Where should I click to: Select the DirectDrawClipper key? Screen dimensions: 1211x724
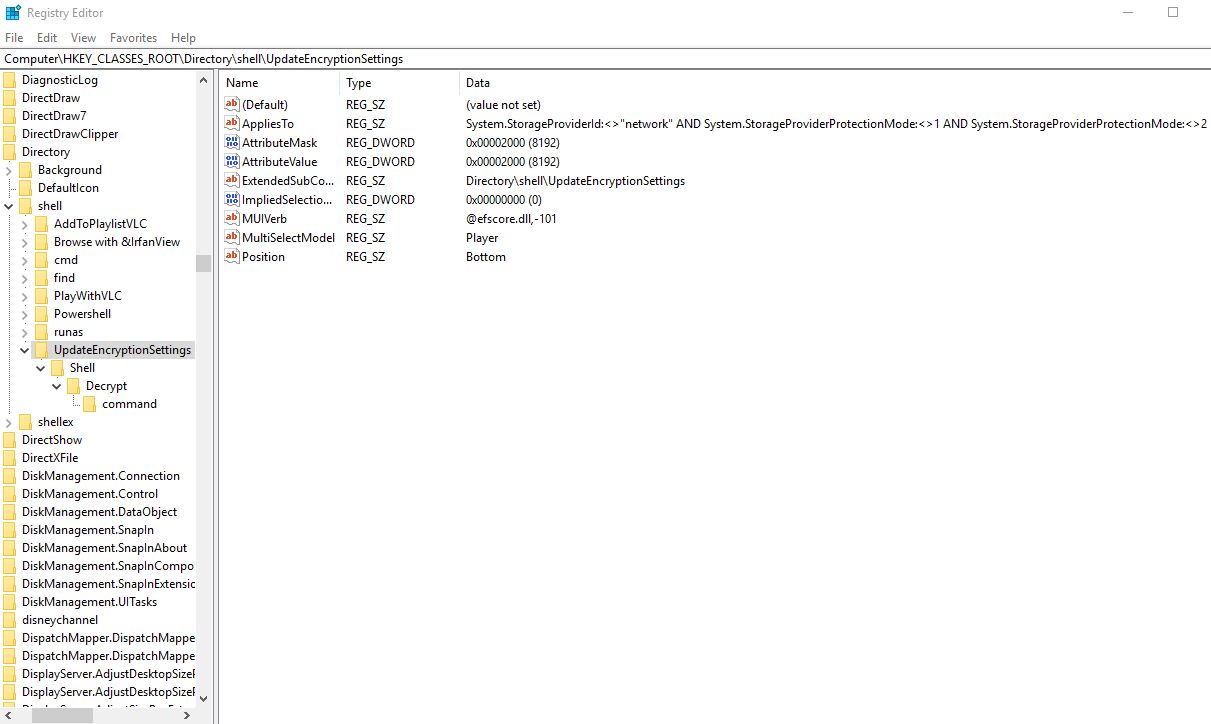[x=70, y=134]
